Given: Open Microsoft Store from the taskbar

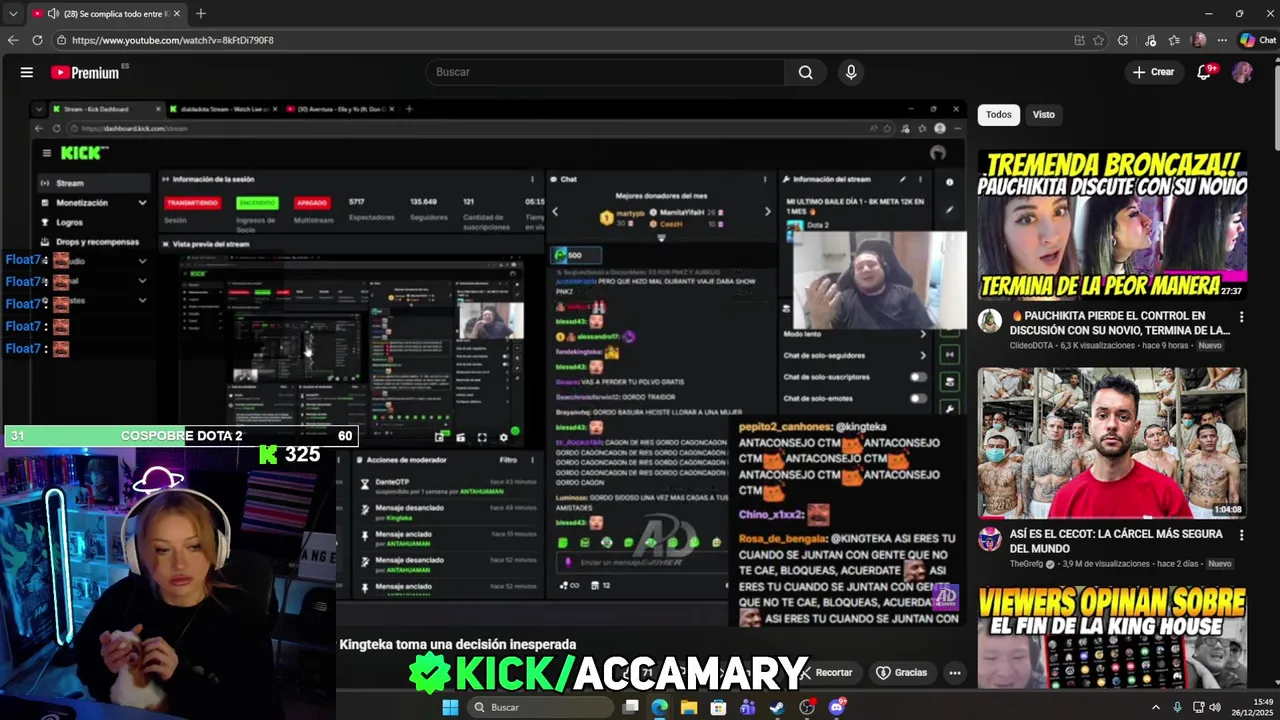Looking at the screenshot, I should point(718,707).
